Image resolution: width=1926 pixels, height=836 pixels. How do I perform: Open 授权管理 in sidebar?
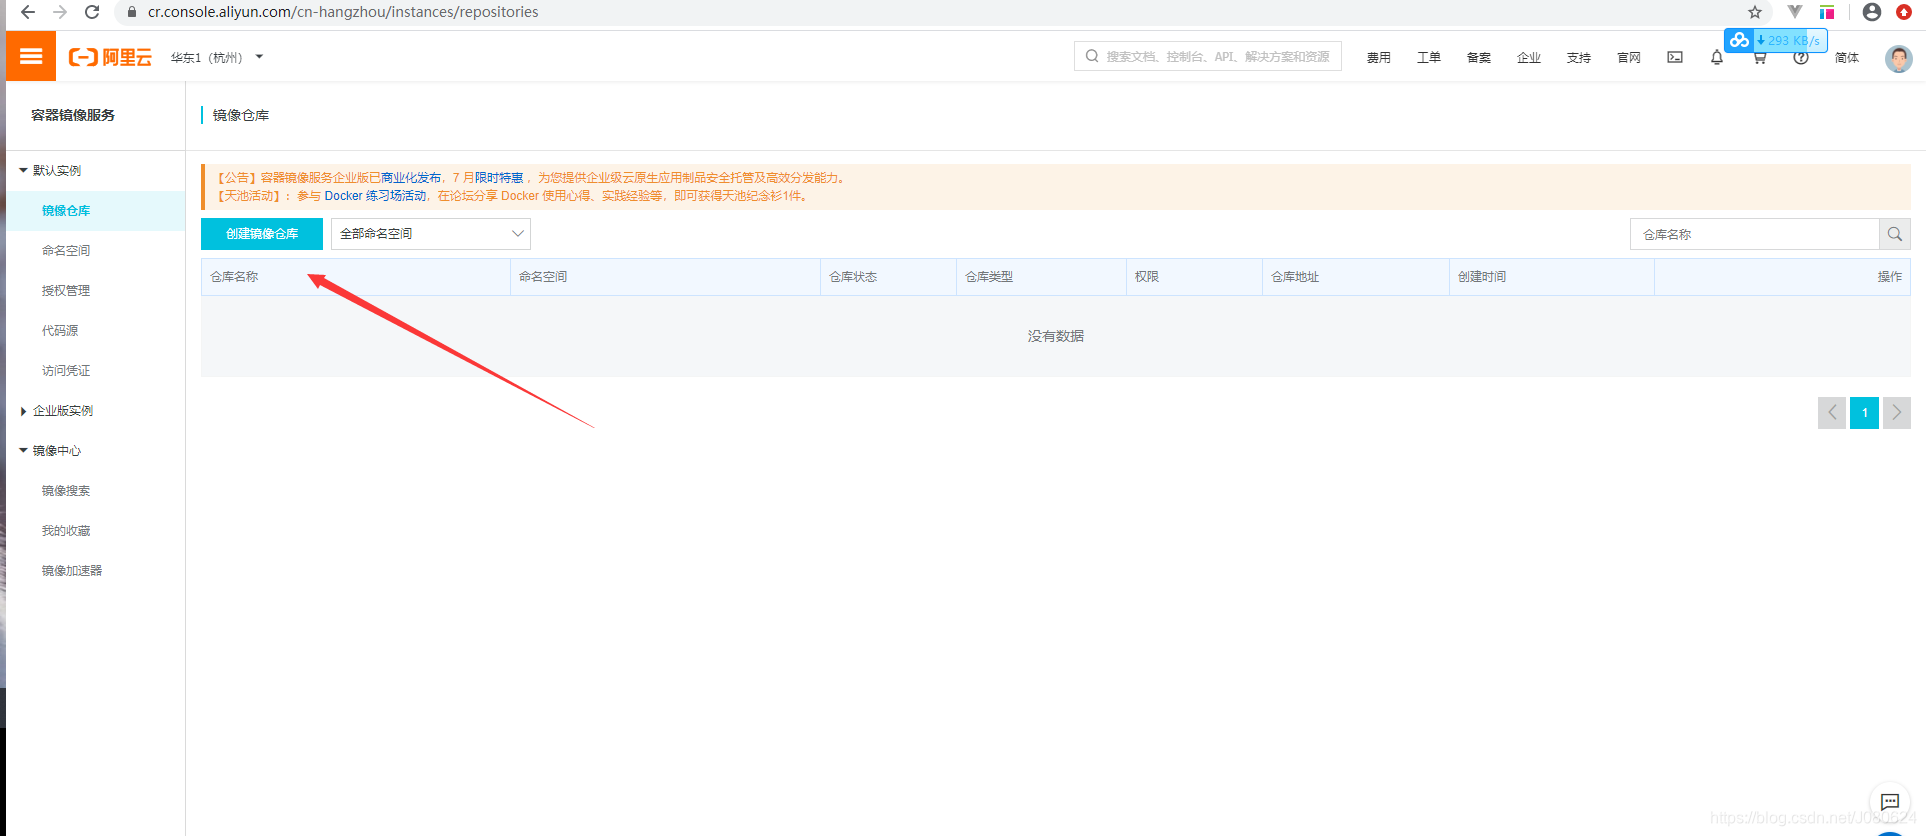(66, 290)
